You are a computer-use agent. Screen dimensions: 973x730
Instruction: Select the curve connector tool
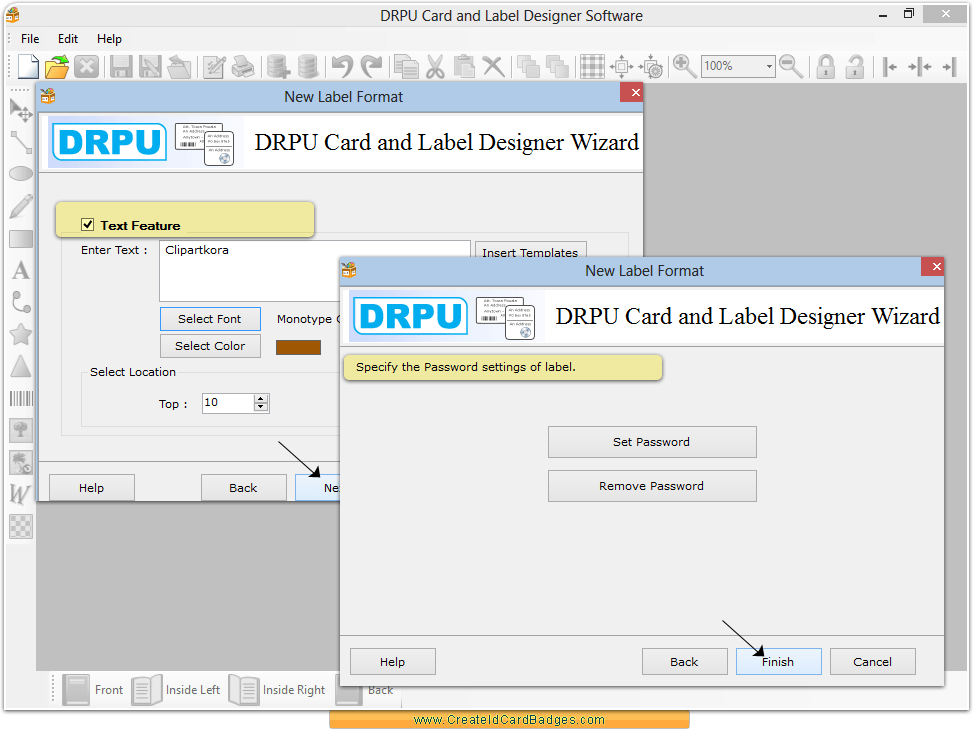point(21,302)
